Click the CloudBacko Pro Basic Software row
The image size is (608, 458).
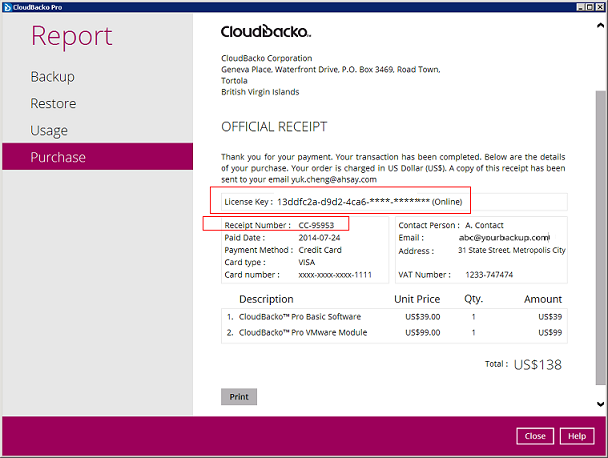tap(394, 317)
